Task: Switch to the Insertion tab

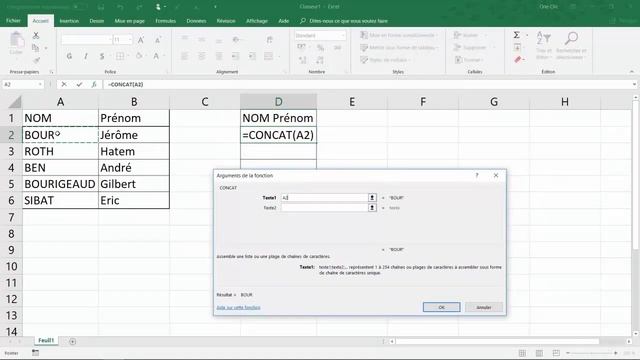Action: pyautogui.click(x=69, y=21)
